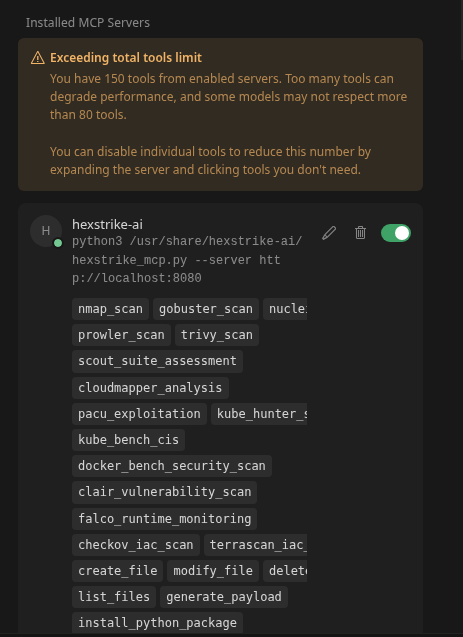Select the generate_payload tool chip
Image resolution: width=463 pixels, height=637 pixels.
tap(224, 596)
